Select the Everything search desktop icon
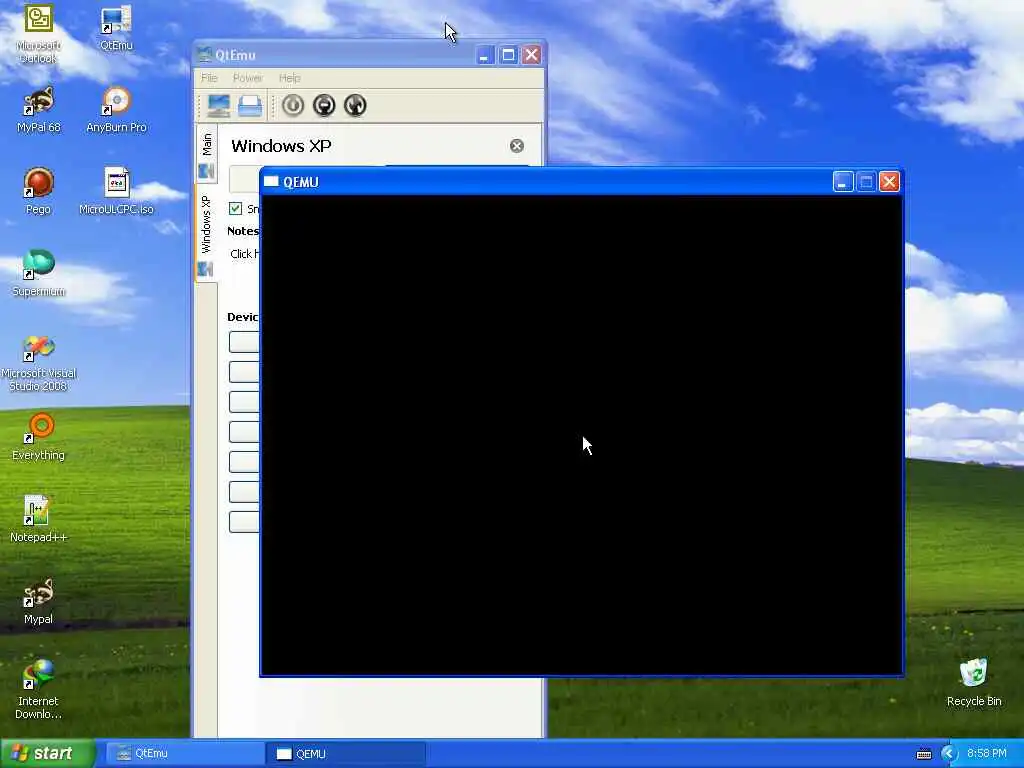1024x768 pixels. 39,438
